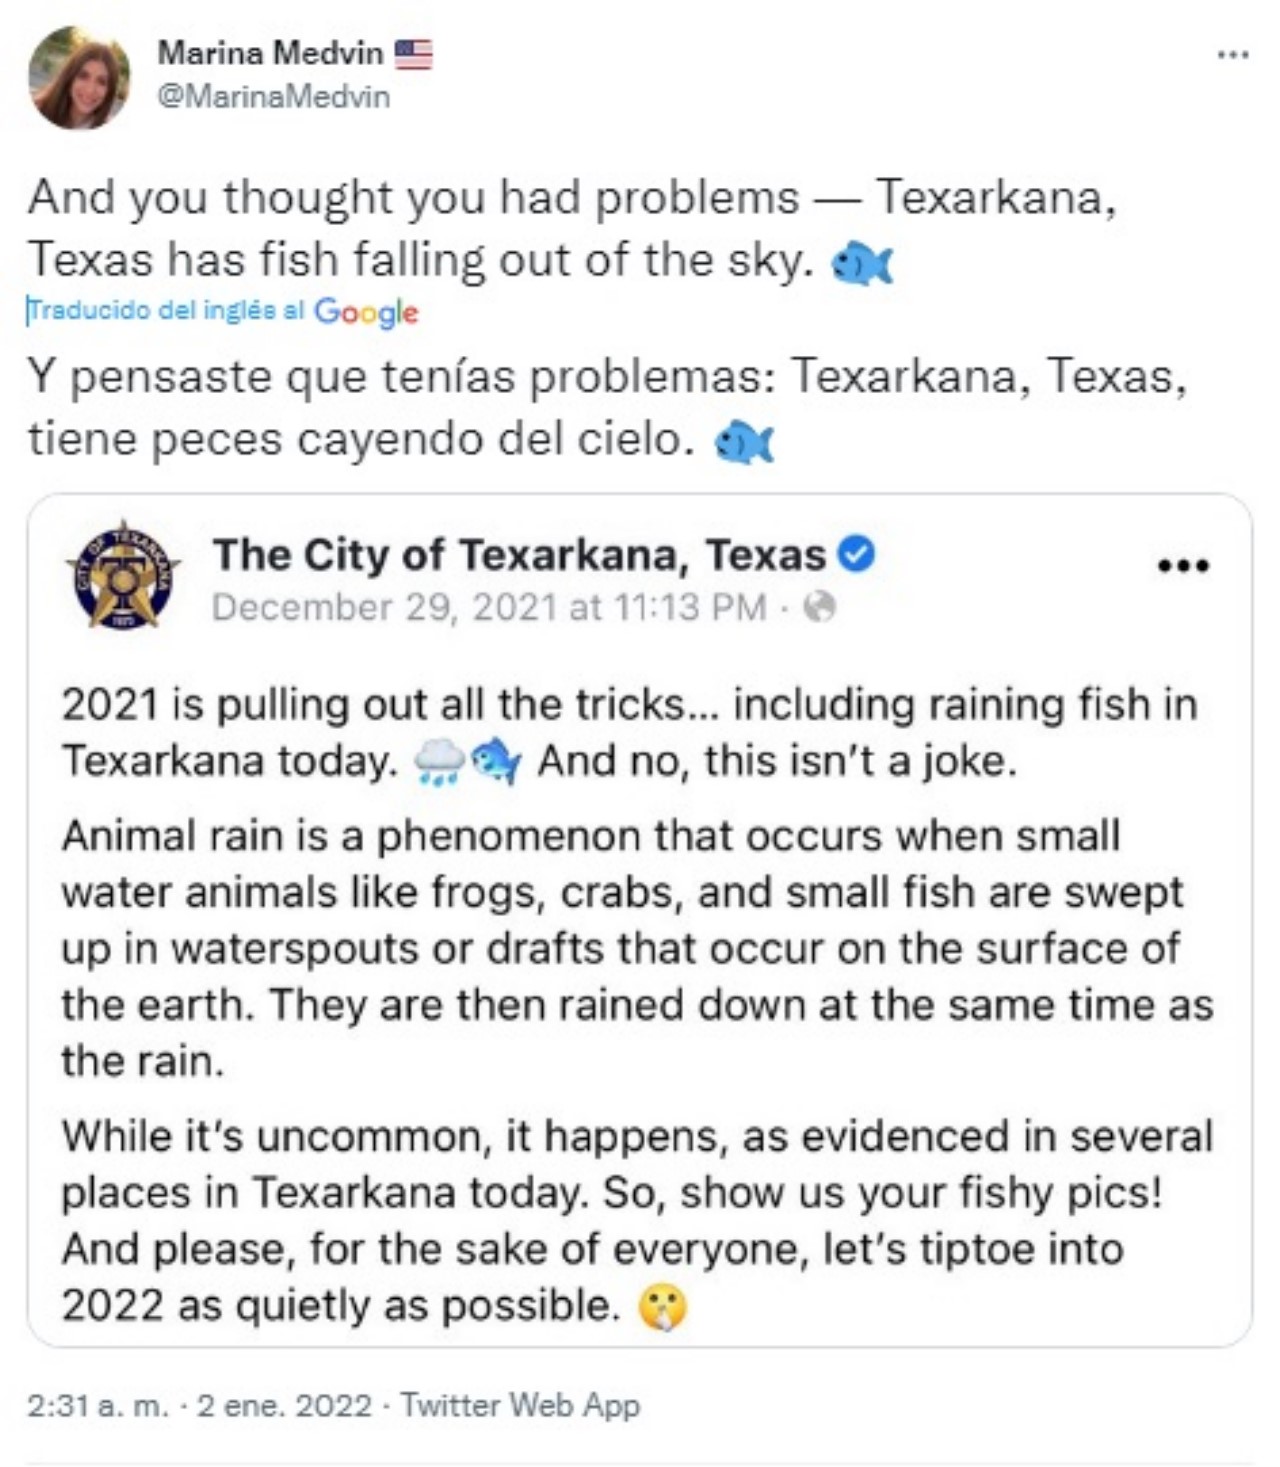Open the Marina Medvin display name link
Screen dimensions: 1280x1467
pyautogui.click(x=270, y=53)
